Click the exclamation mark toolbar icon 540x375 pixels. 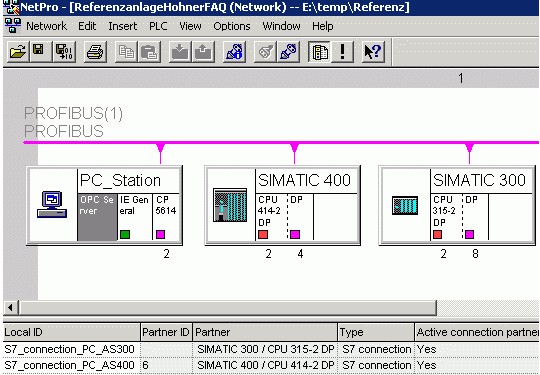pos(342,52)
